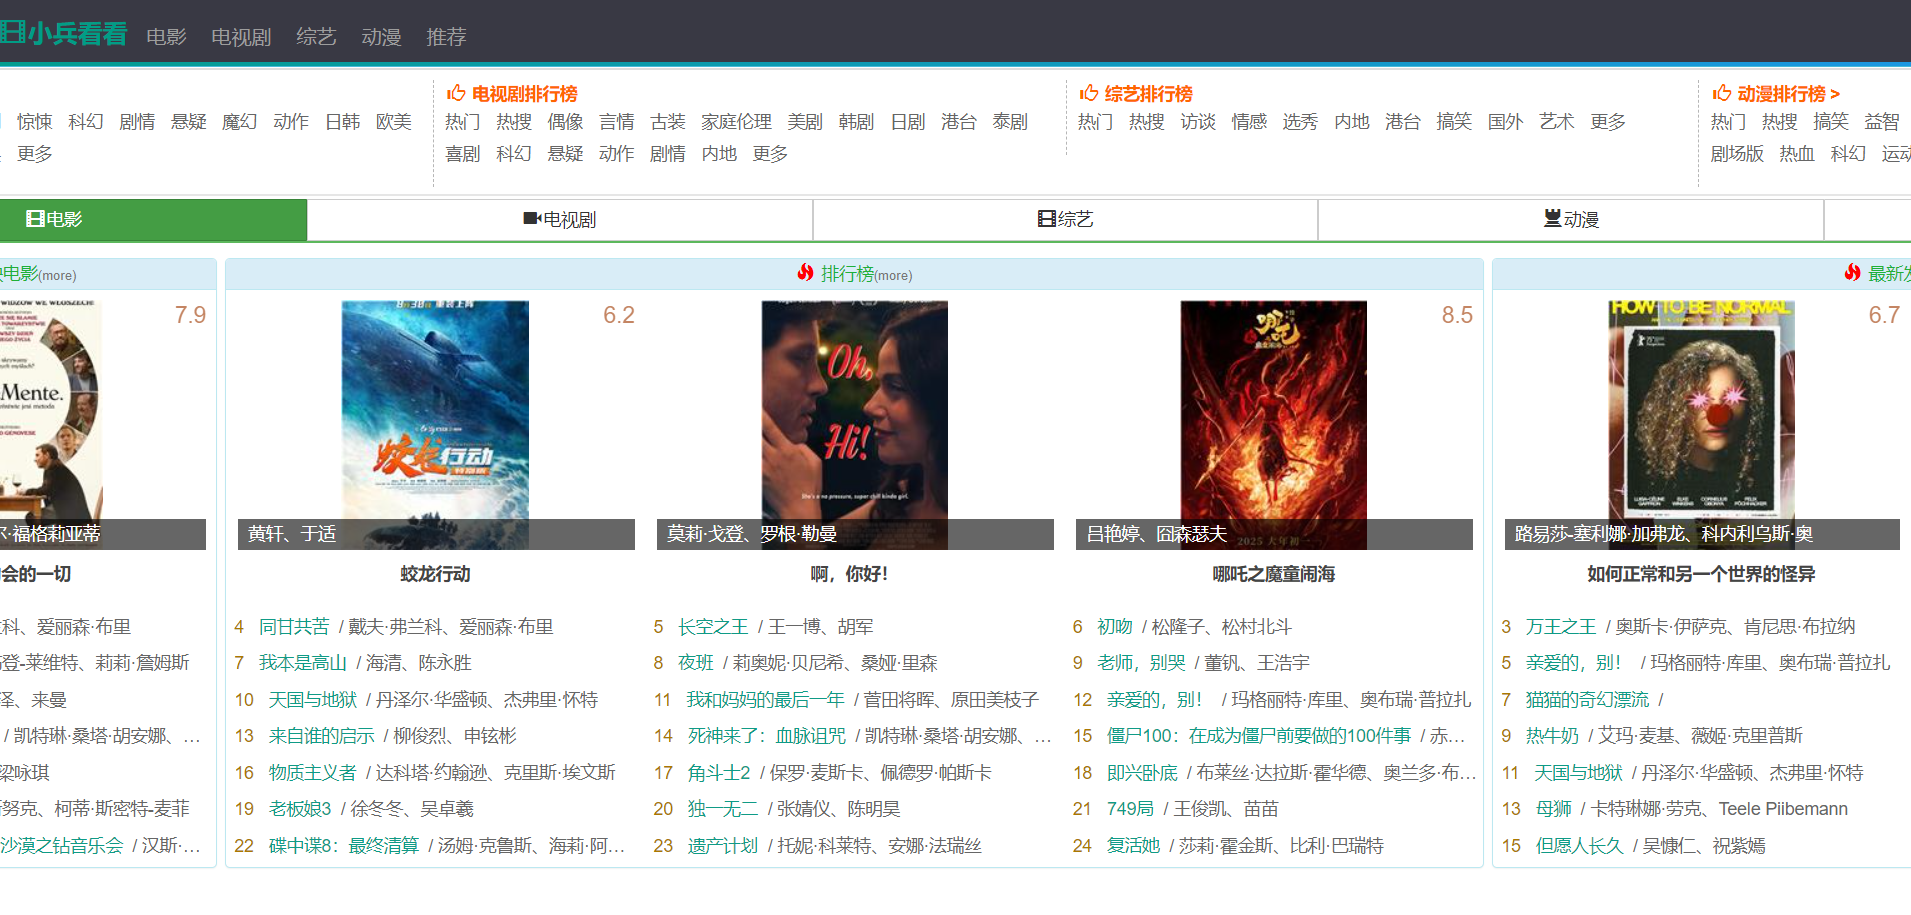Click the camera icon on 电视剧 tab
This screenshot has width=1911, height=915.
point(532,219)
